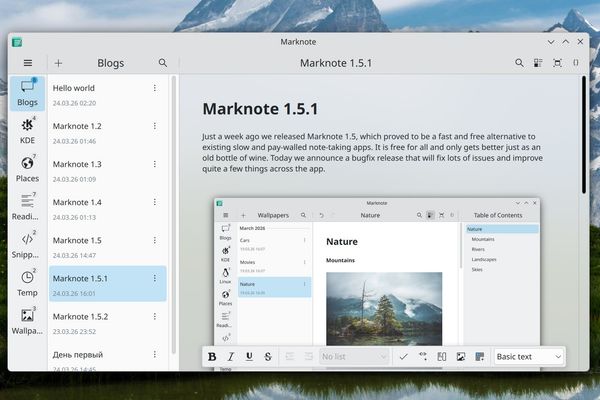Click the Marknote app icon in title bar
This screenshot has width=600, height=400.
pyautogui.click(x=17, y=42)
